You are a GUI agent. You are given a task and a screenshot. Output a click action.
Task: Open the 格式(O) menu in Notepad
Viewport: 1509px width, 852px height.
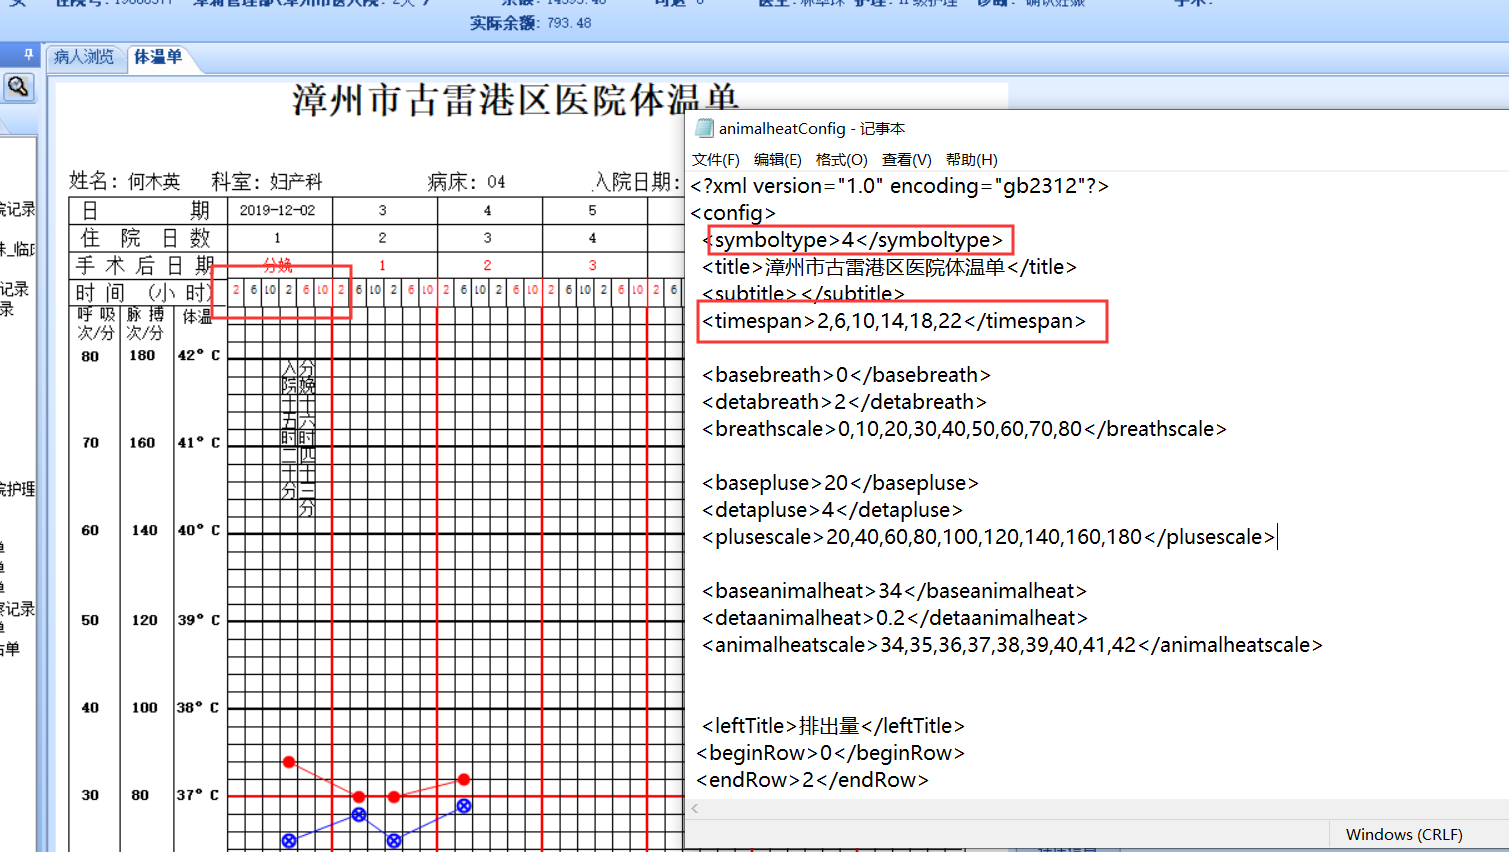click(x=842, y=160)
